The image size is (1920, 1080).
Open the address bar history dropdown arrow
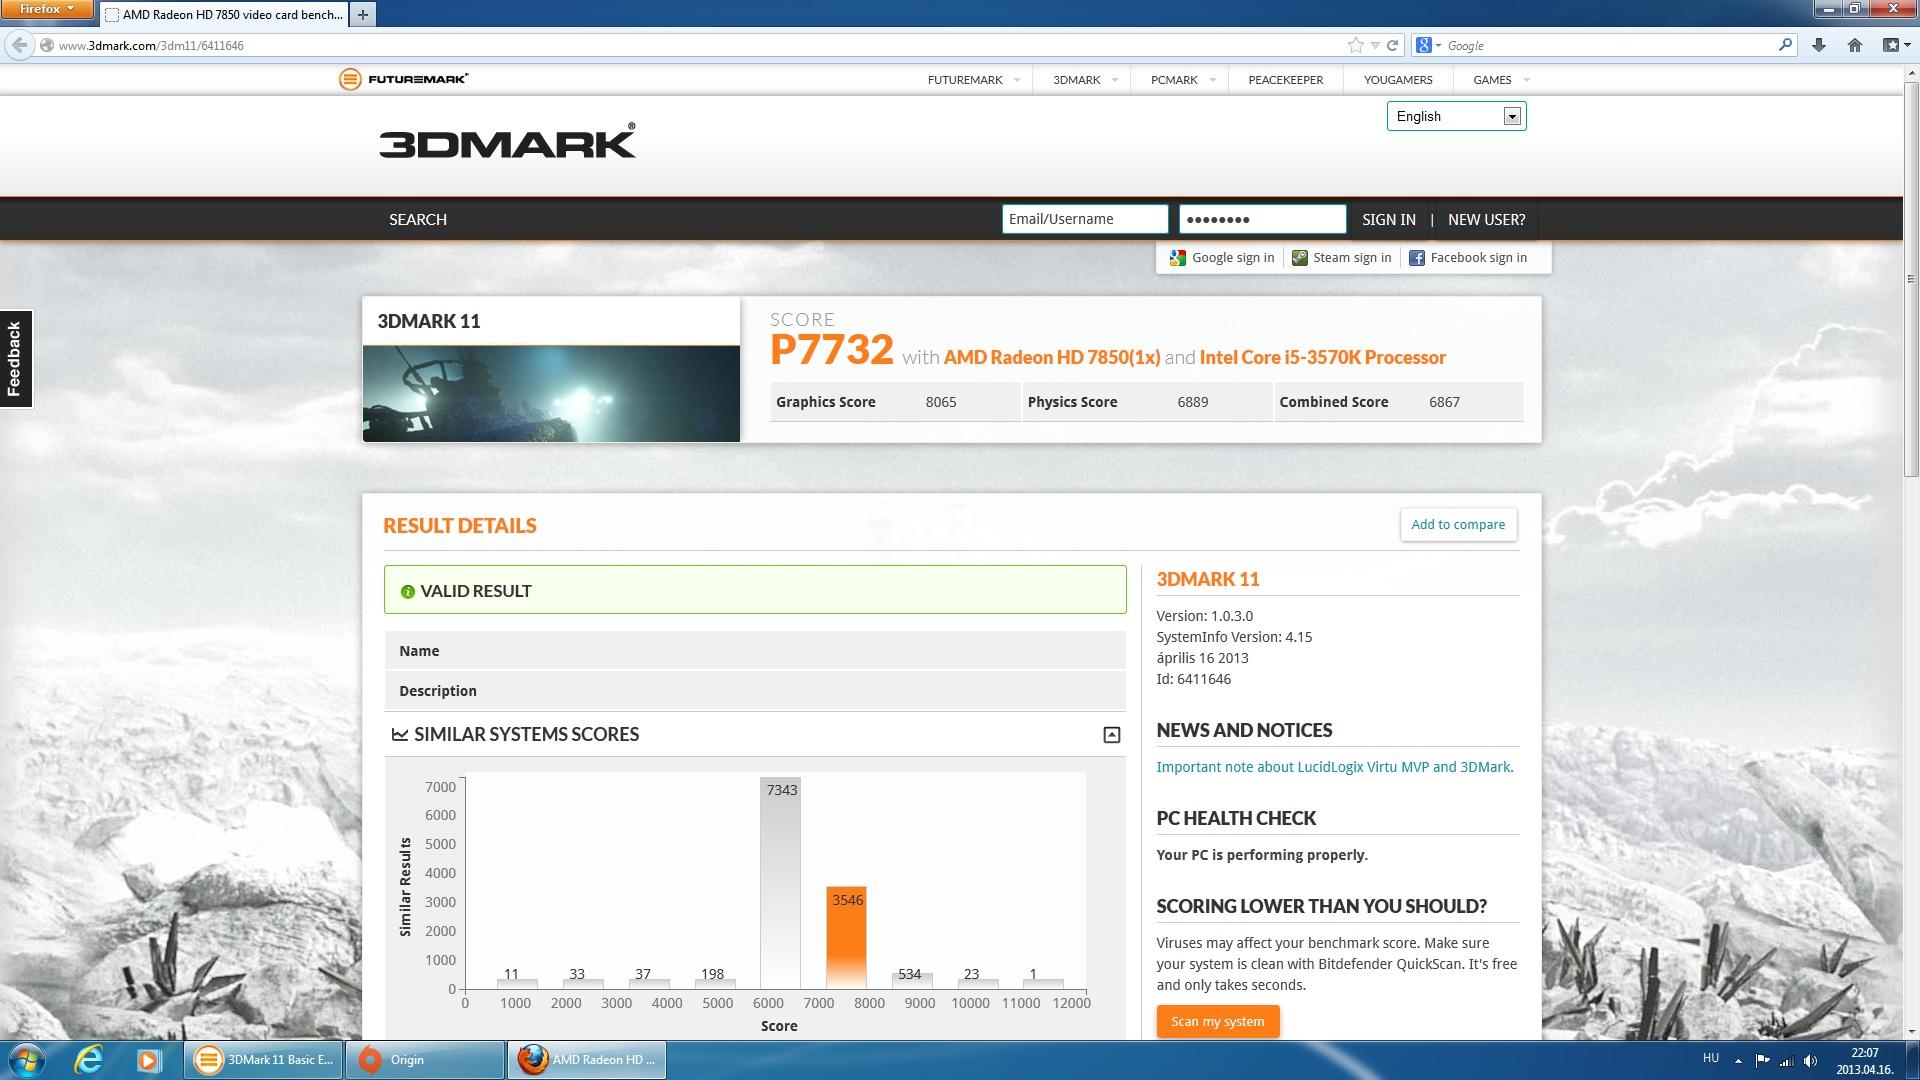coord(1375,45)
